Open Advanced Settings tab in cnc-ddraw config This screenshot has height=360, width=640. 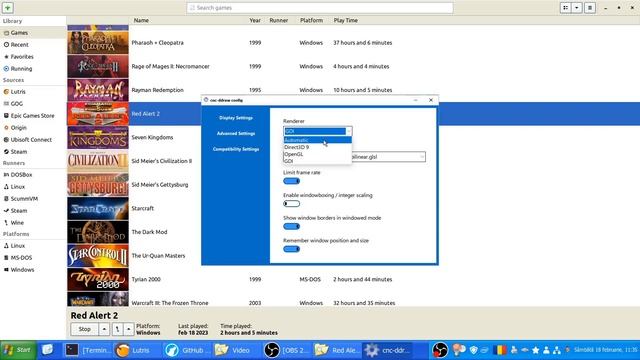[x=236, y=133]
